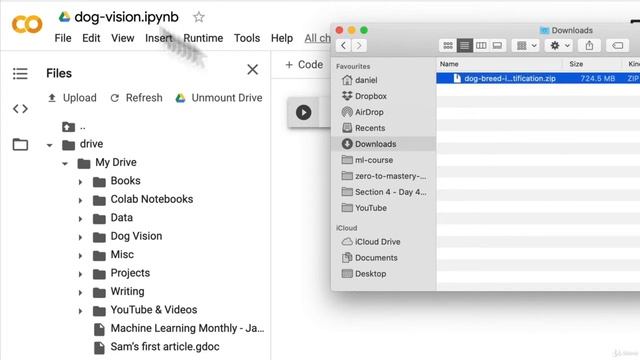Image resolution: width=640 pixels, height=360 pixels.
Task: Select Machine Learning Monthly file
Action: 179,329
